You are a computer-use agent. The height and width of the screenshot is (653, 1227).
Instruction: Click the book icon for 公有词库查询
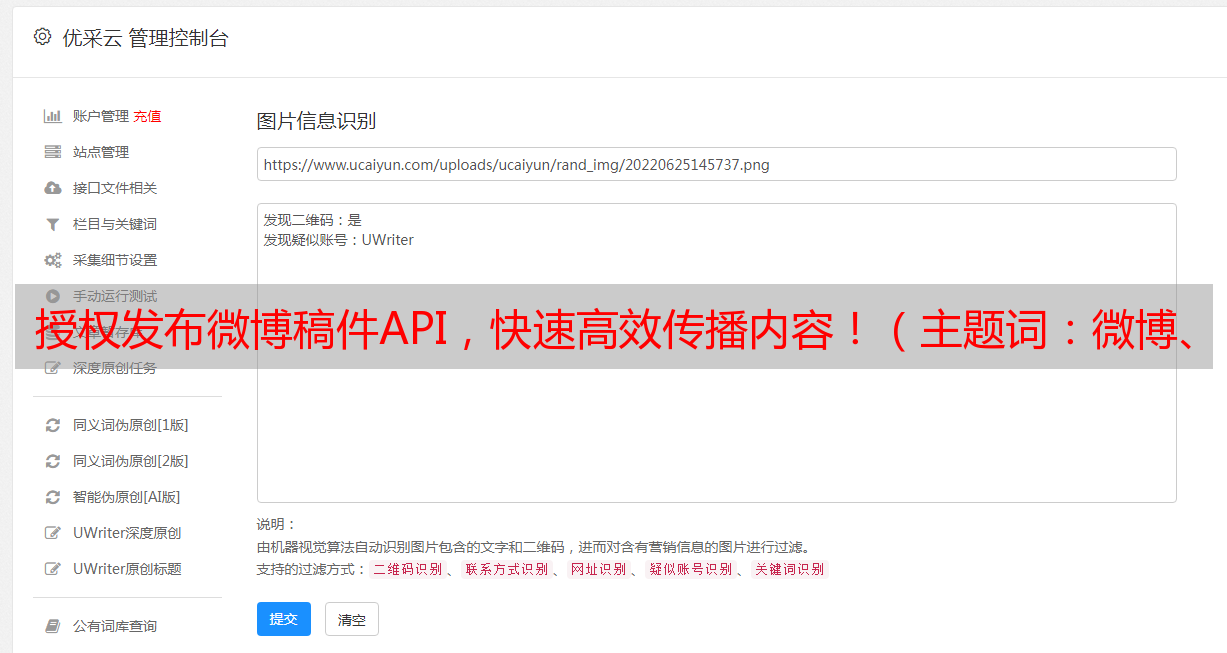pos(53,626)
